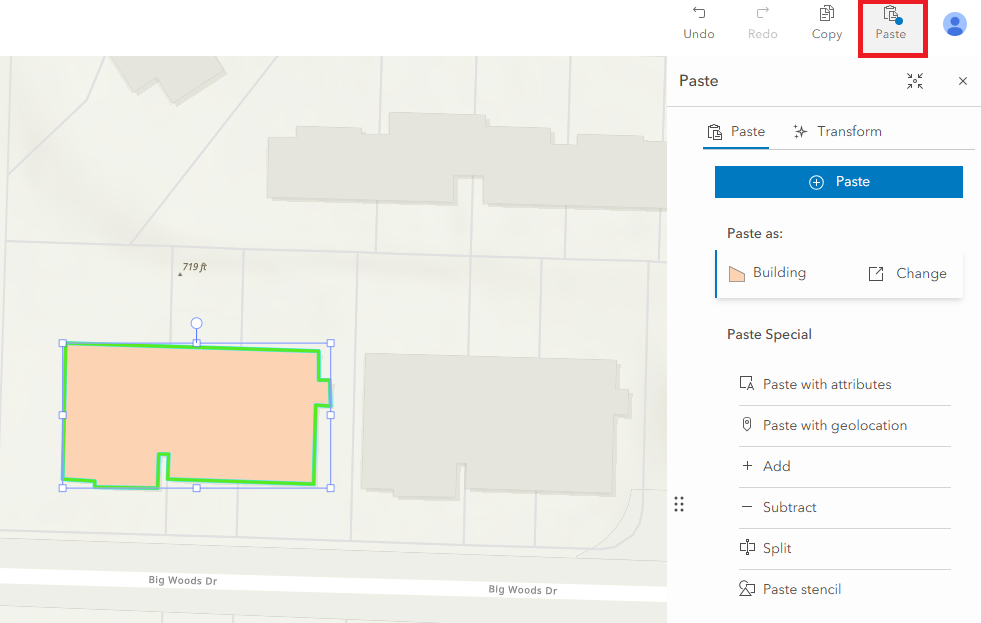Select the Copy tool in toolbar
The height and width of the screenshot is (623, 981).
tap(826, 23)
